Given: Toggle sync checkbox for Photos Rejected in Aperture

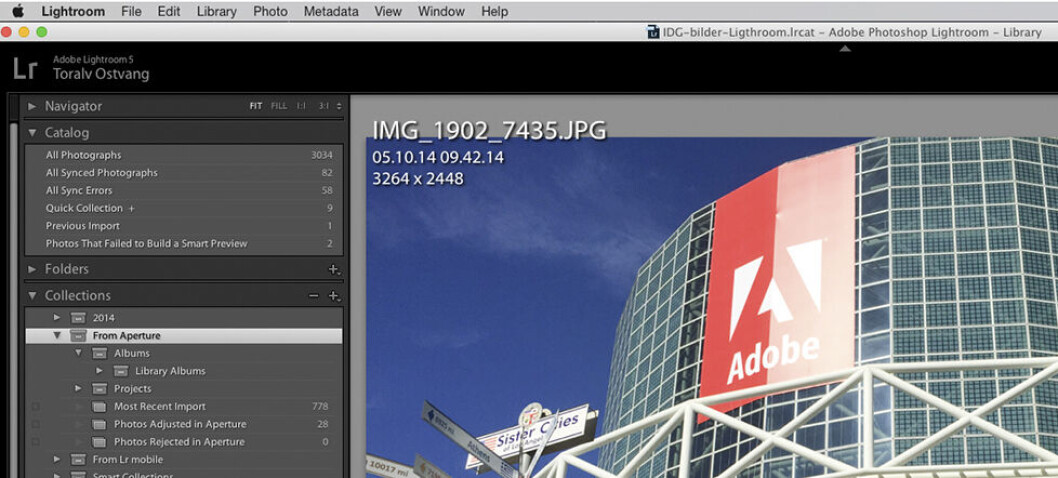Looking at the screenshot, I should tap(36, 442).
